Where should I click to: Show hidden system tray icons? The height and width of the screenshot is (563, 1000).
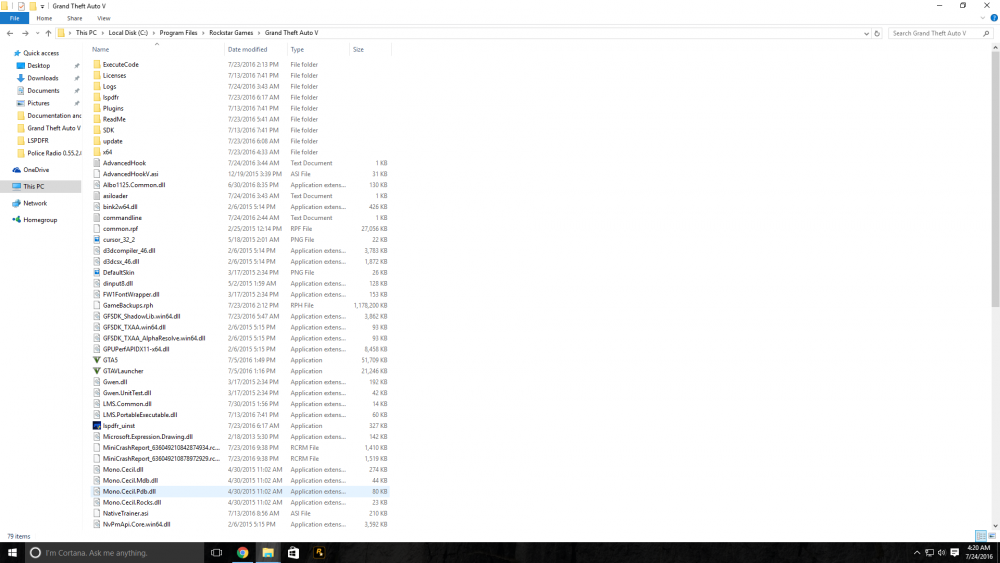pos(916,552)
